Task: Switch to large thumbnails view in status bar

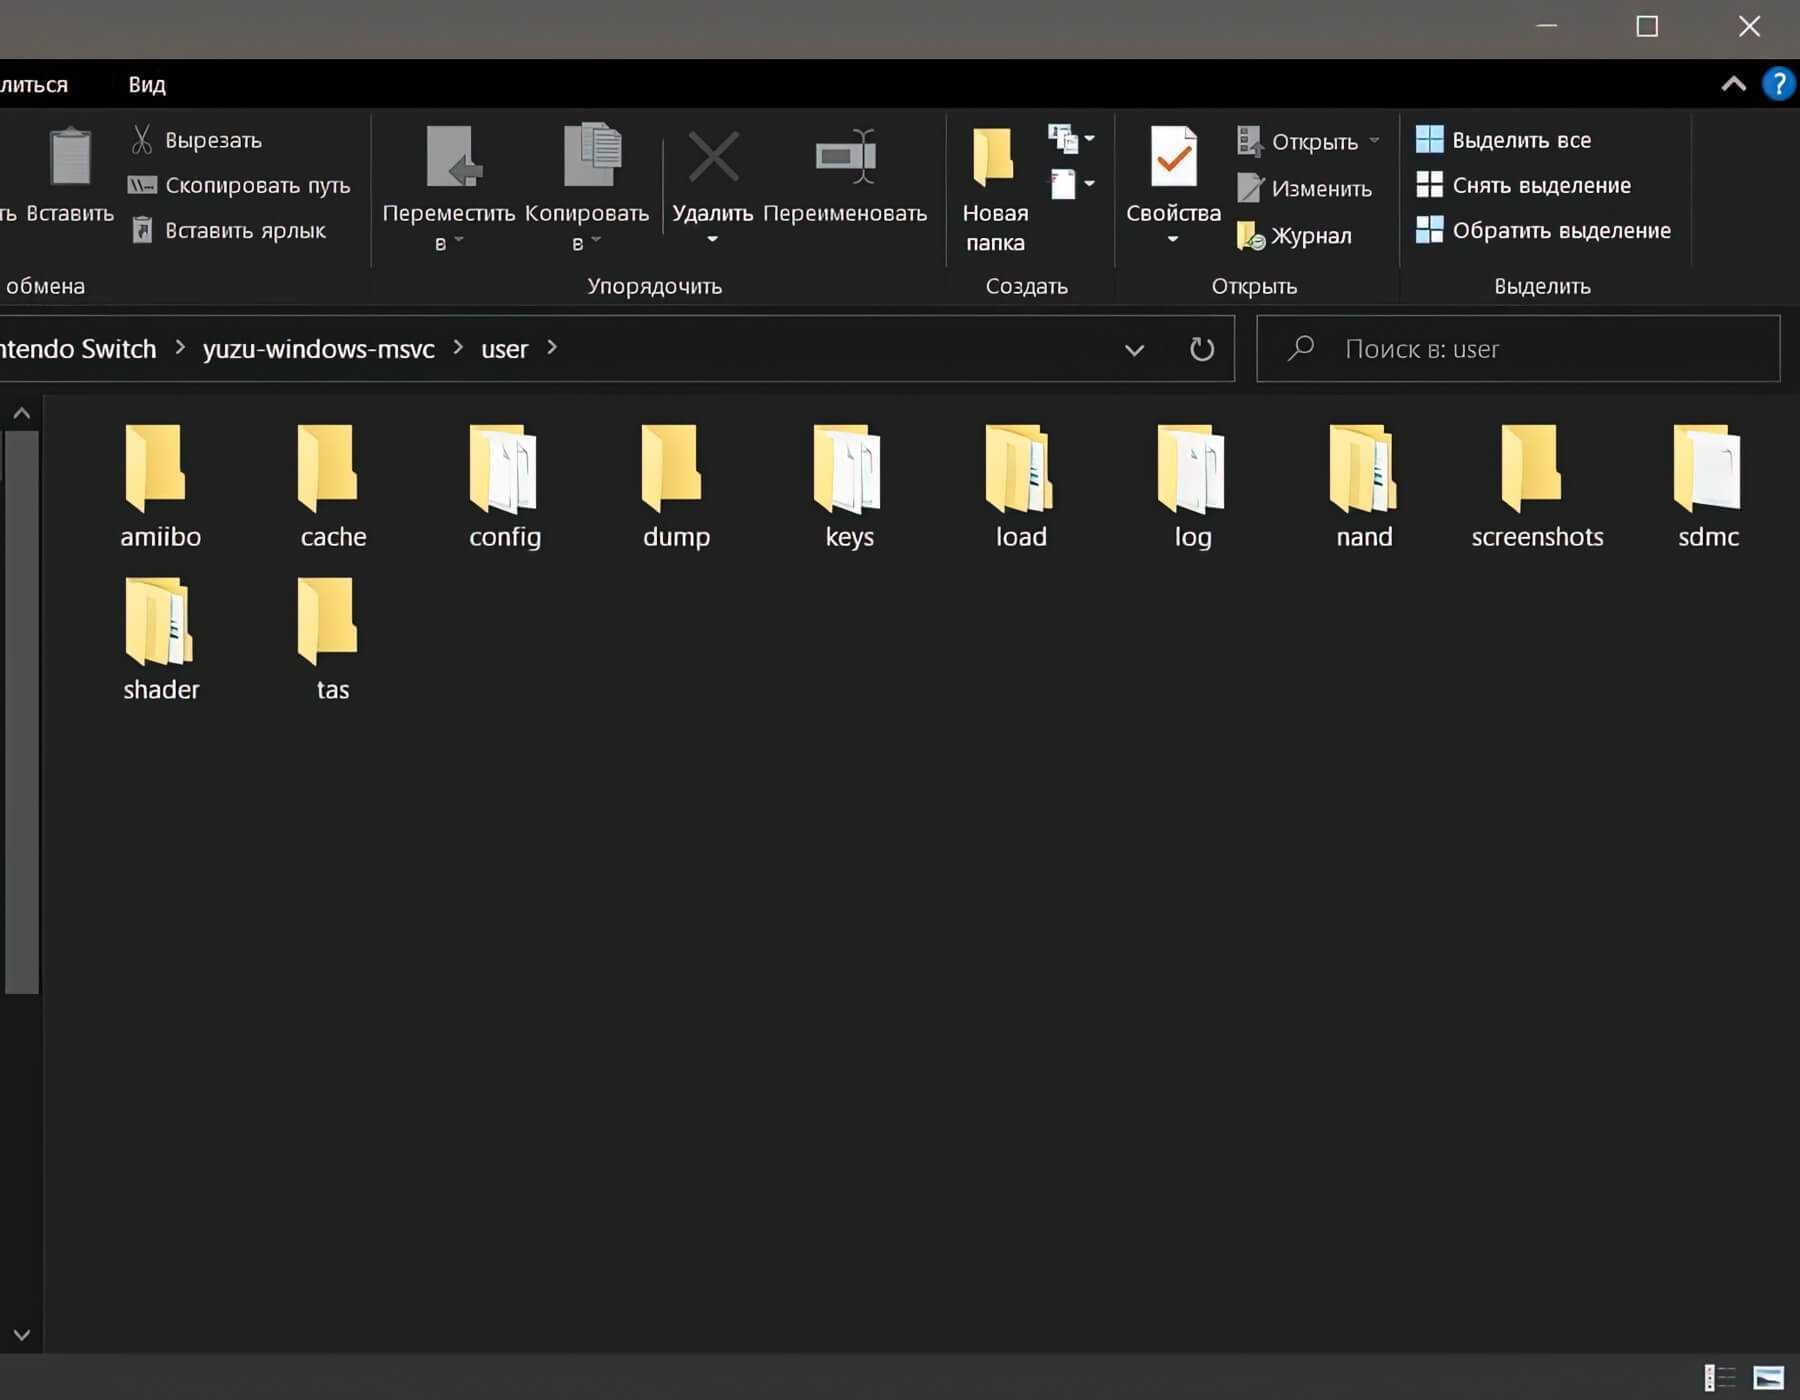Action: tap(1768, 1378)
